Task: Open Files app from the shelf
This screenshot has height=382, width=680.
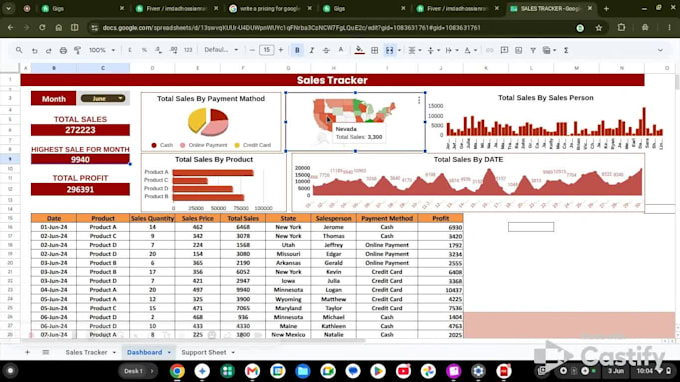Action: (x=303, y=371)
